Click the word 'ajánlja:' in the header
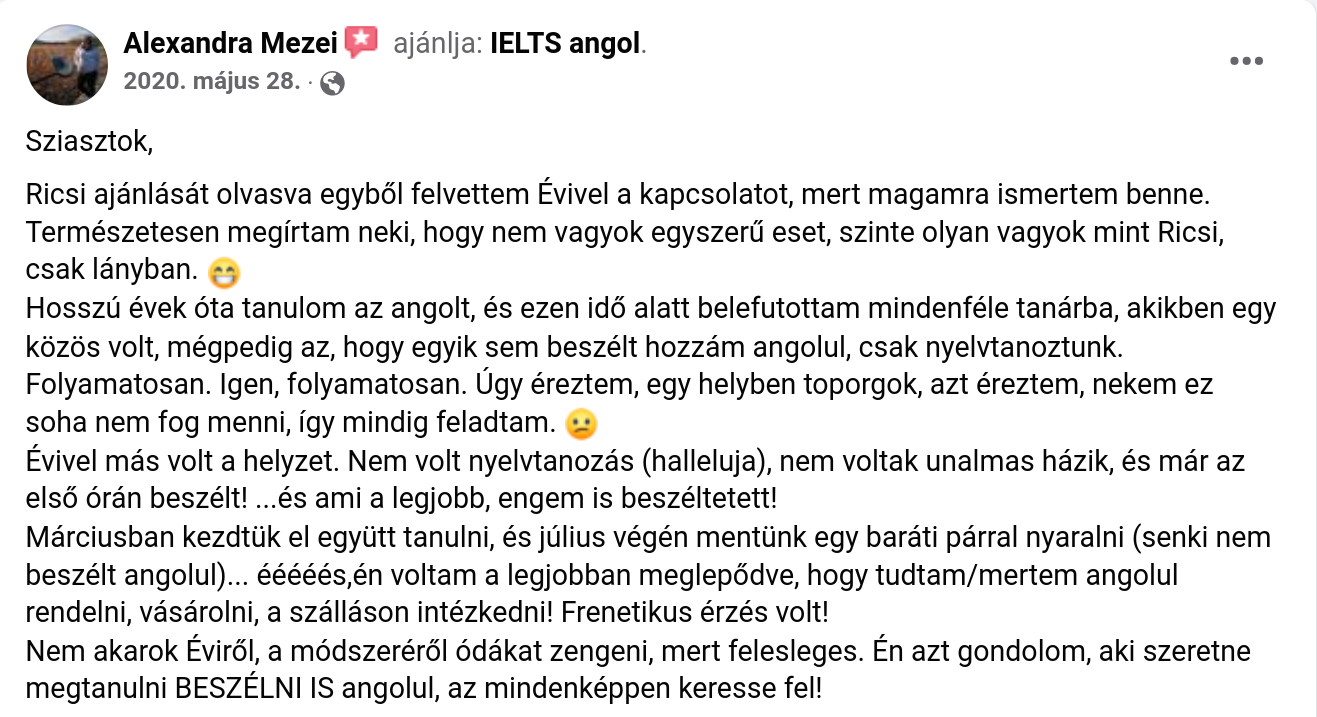Viewport: 1317px width, 717px height. [x=439, y=44]
